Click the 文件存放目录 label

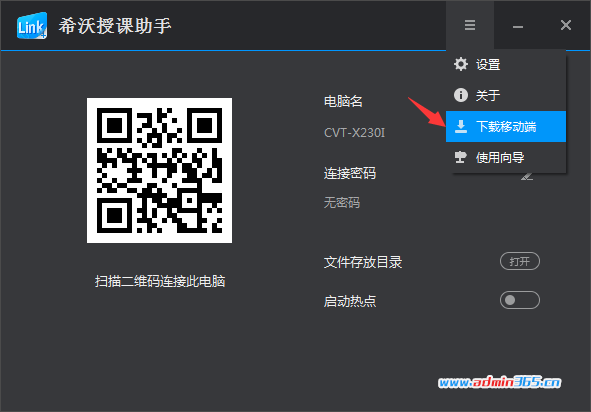363,262
